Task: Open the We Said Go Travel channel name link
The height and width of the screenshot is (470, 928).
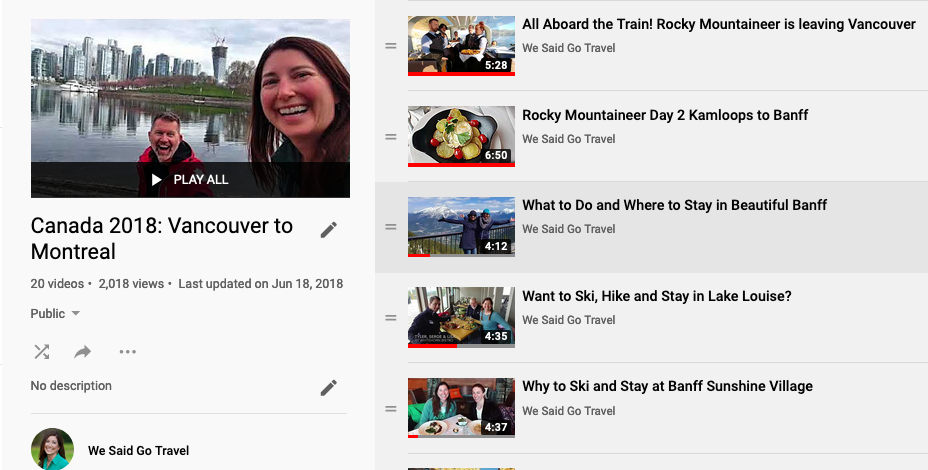Action: tap(138, 451)
